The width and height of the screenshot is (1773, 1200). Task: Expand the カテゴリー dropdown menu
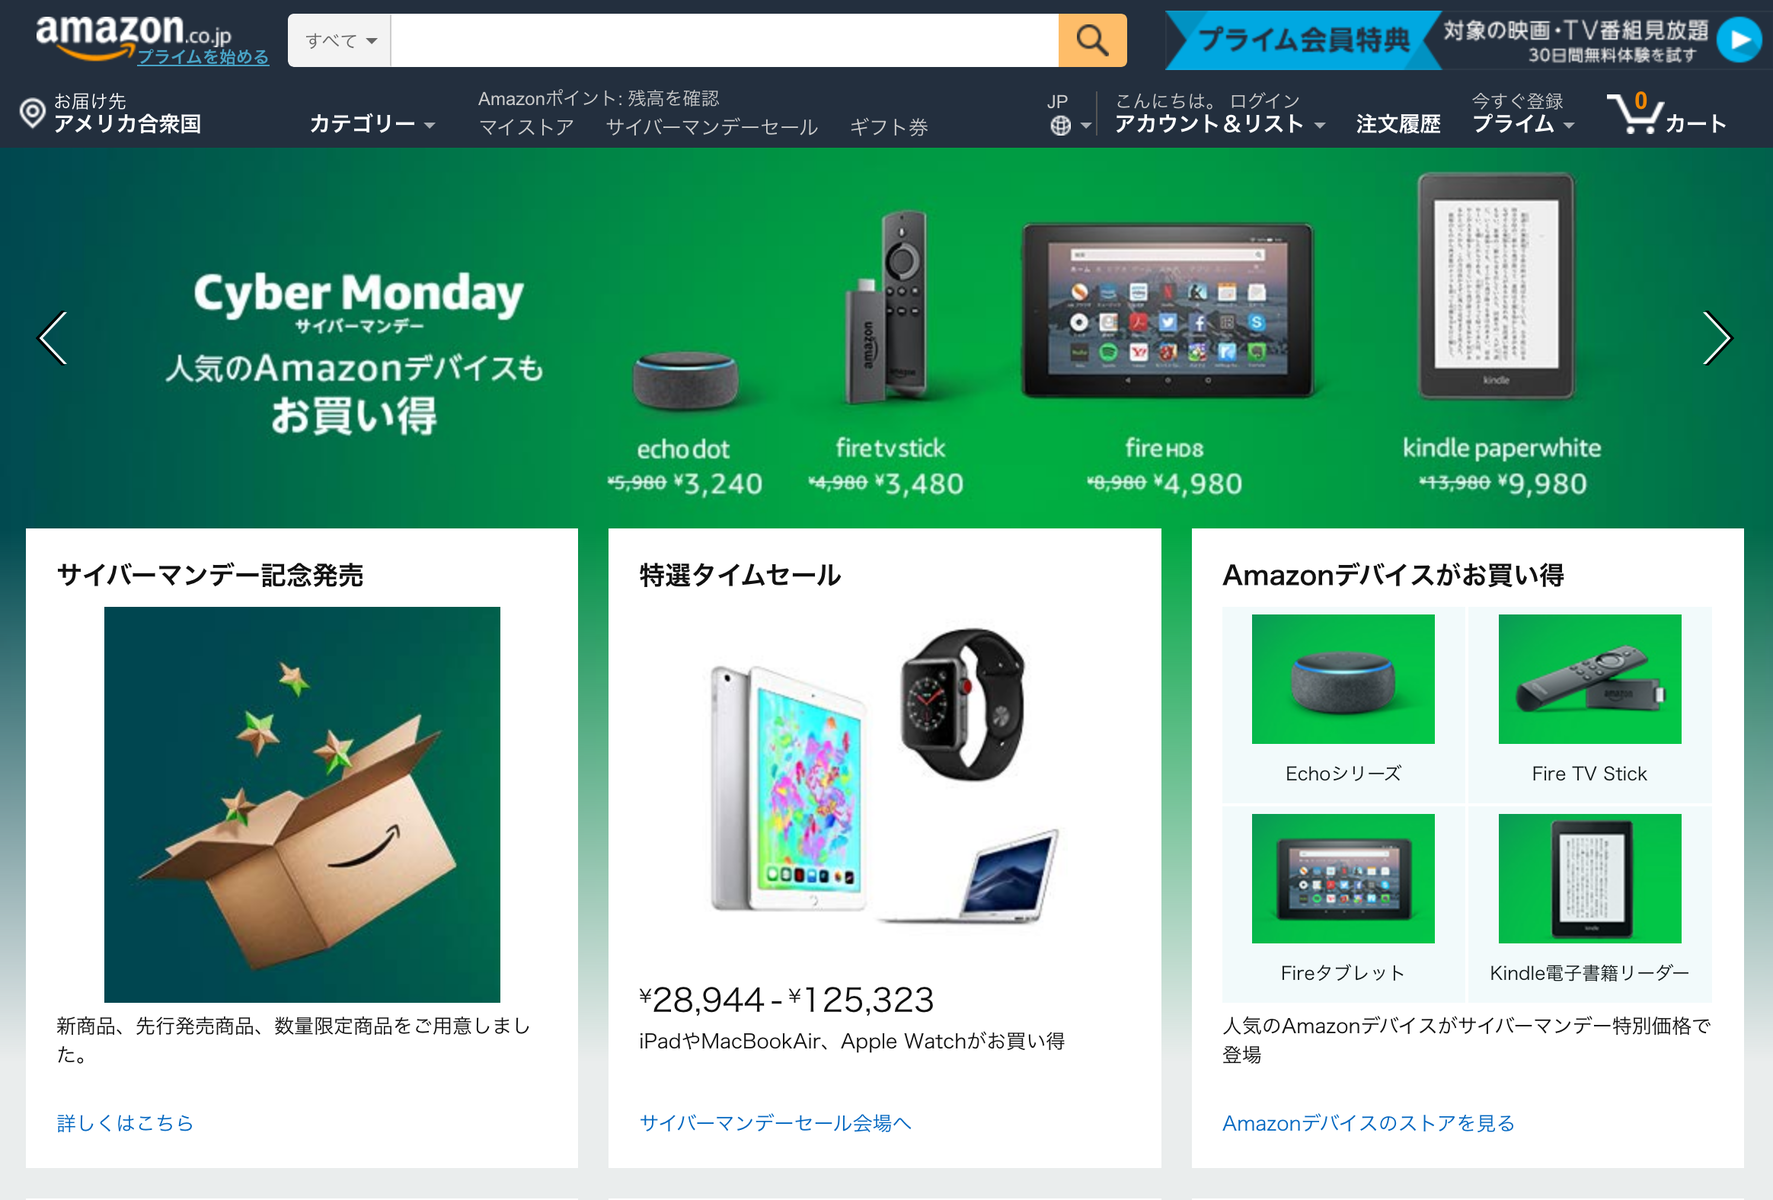coord(372,124)
